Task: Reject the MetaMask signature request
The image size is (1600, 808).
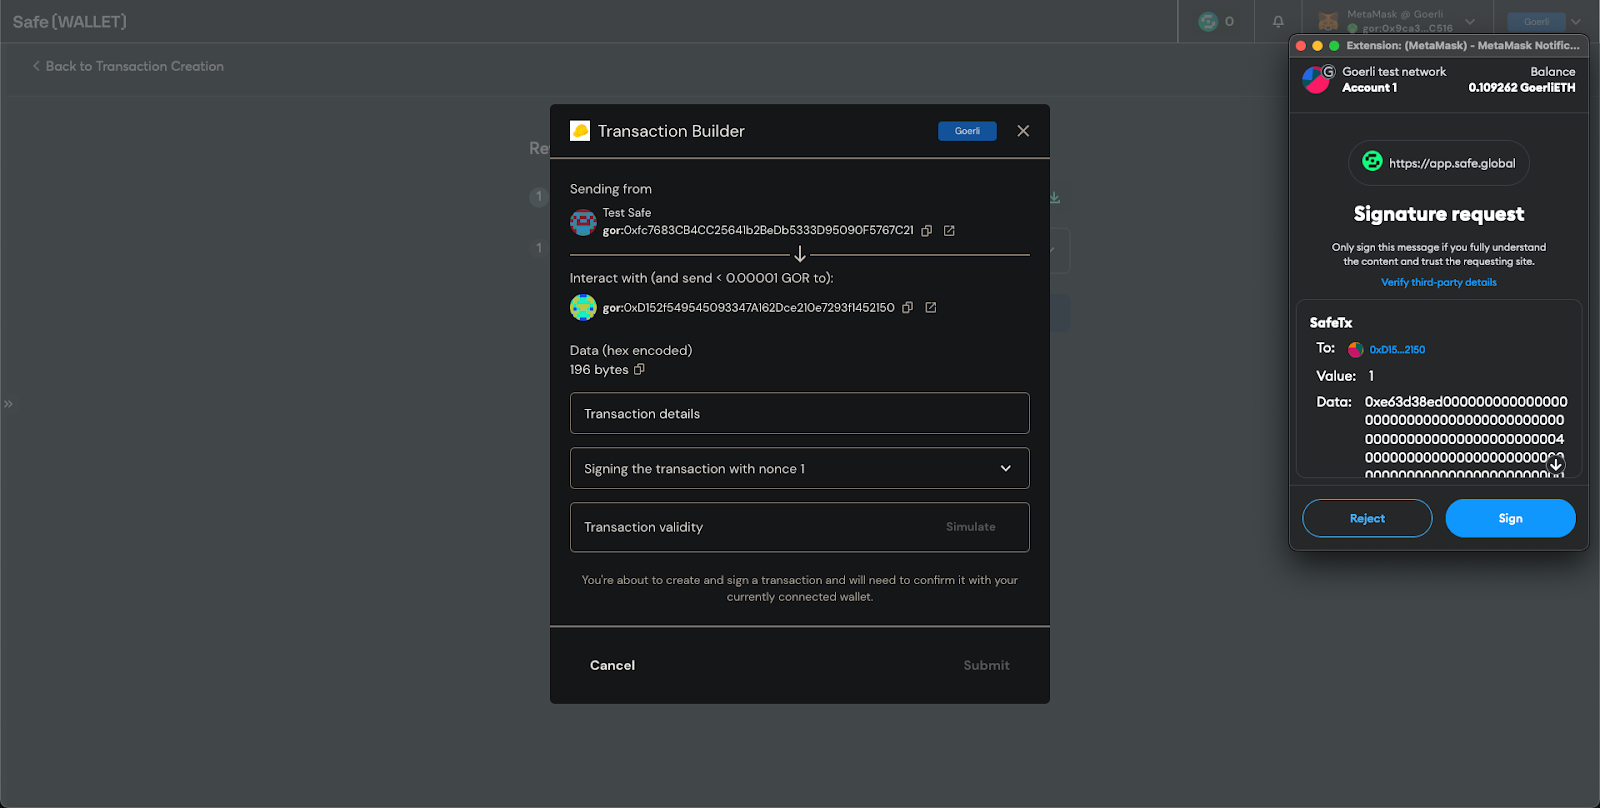Action: [1367, 518]
